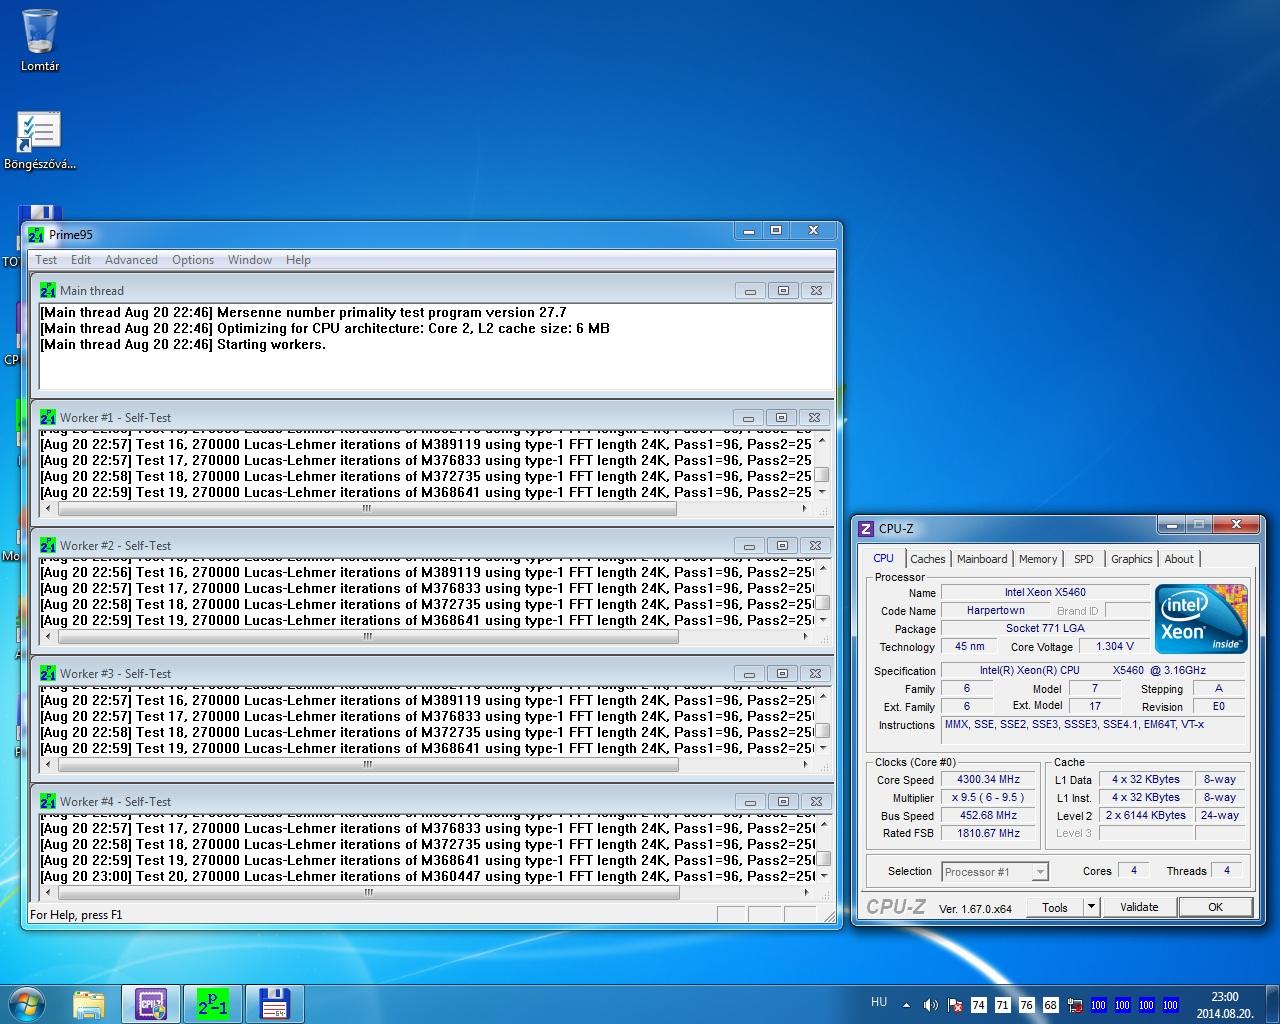Image resolution: width=1280 pixels, height=1024 pixels.
Task: Click the OK button in CPU-Z
Action: click(x=1215, y=907)
